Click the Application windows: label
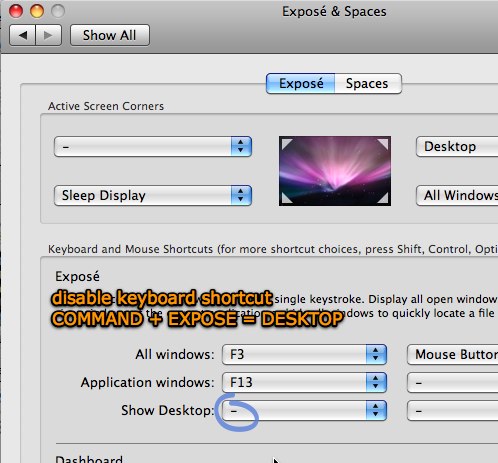 [x=147, y=382]
